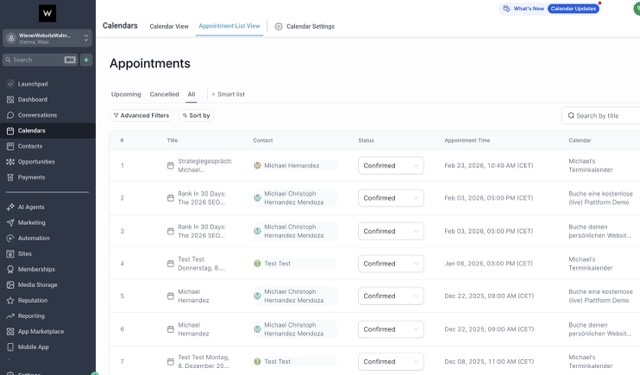The height and width of the screenshot is (375, 640).
Task: Click the Appointment Time column header
Action: click(x=467, y=140)
